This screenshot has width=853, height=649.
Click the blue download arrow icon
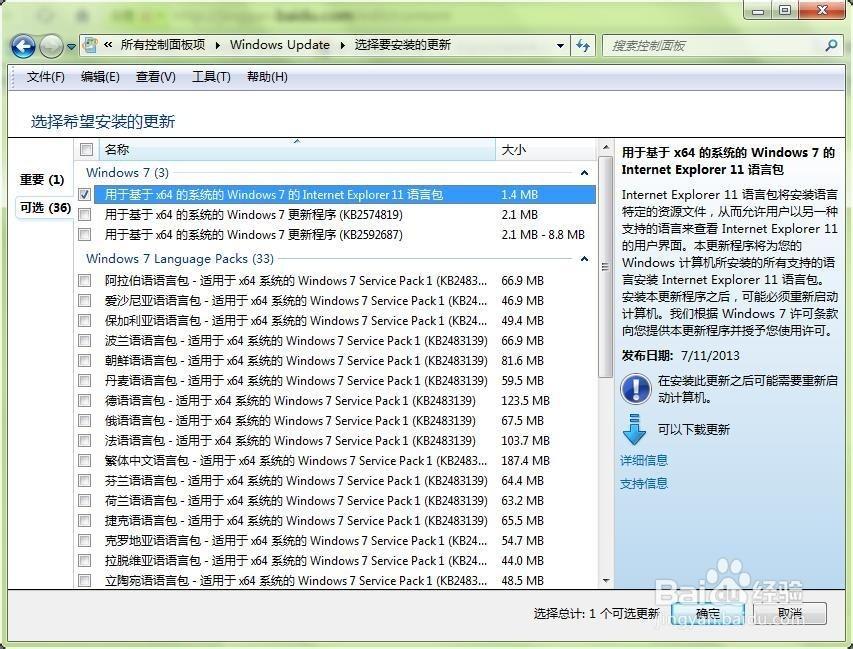[634, 430]
